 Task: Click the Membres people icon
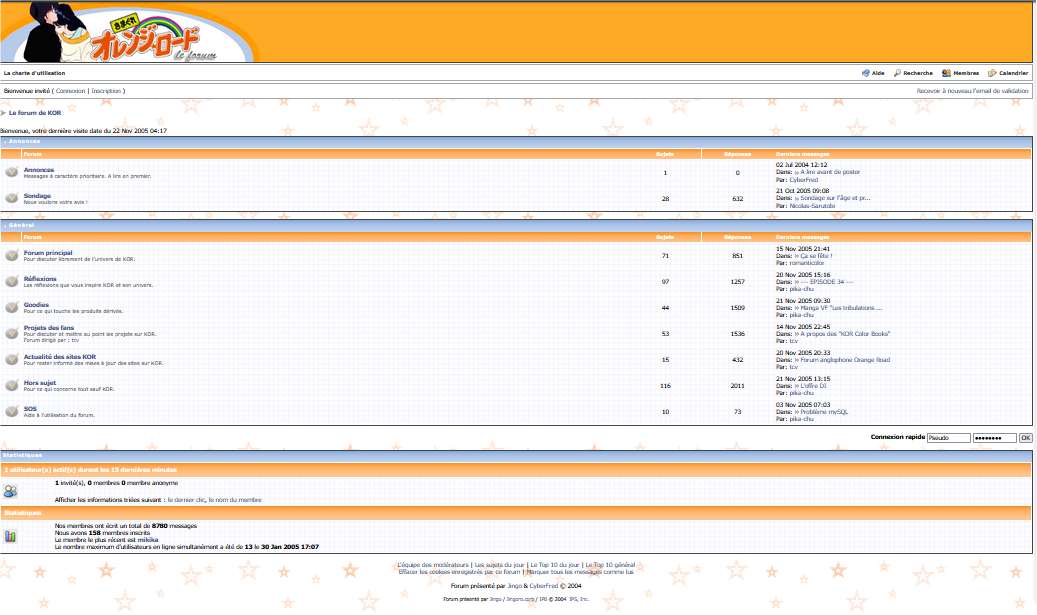(946, 73)
